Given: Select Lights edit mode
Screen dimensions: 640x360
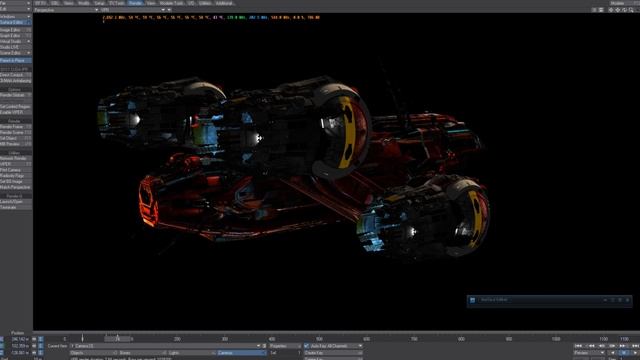Looking at the screenshot, I should (x=191, y=353).
